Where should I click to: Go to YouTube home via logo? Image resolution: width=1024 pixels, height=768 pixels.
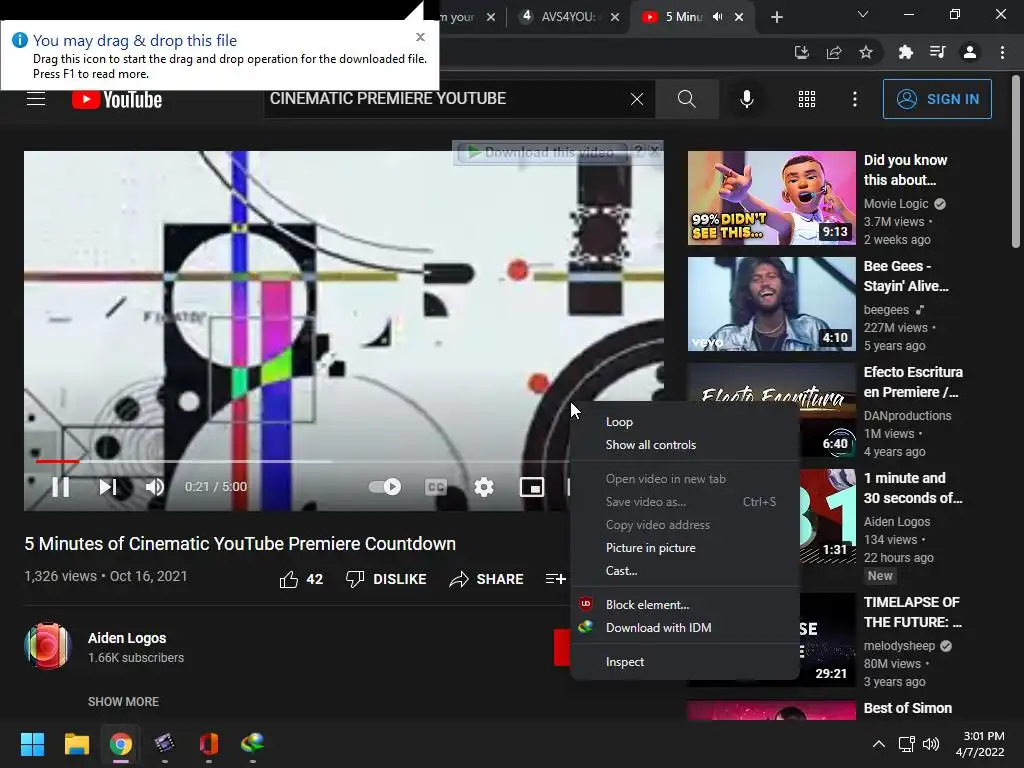tap(117, 99)
